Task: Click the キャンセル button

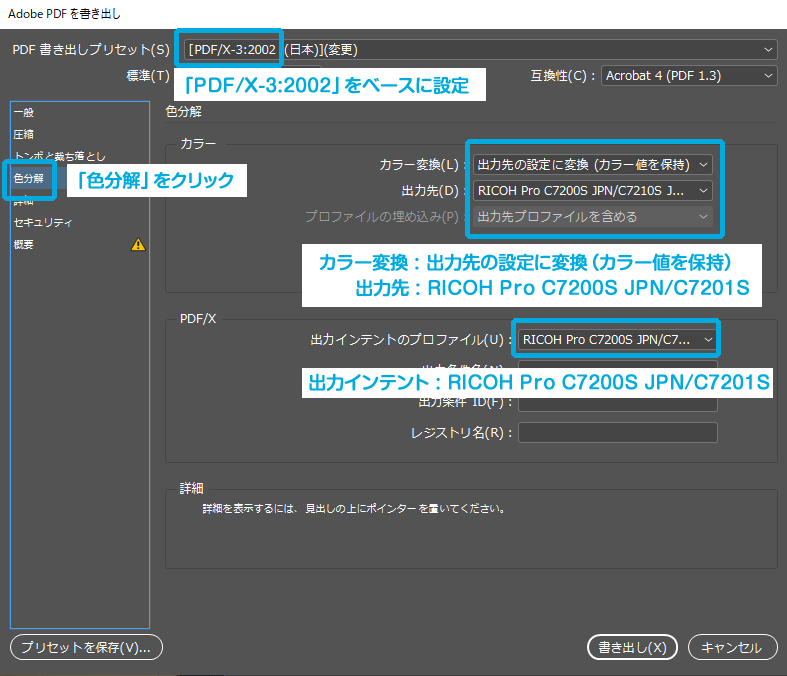Action: (732, 647)
